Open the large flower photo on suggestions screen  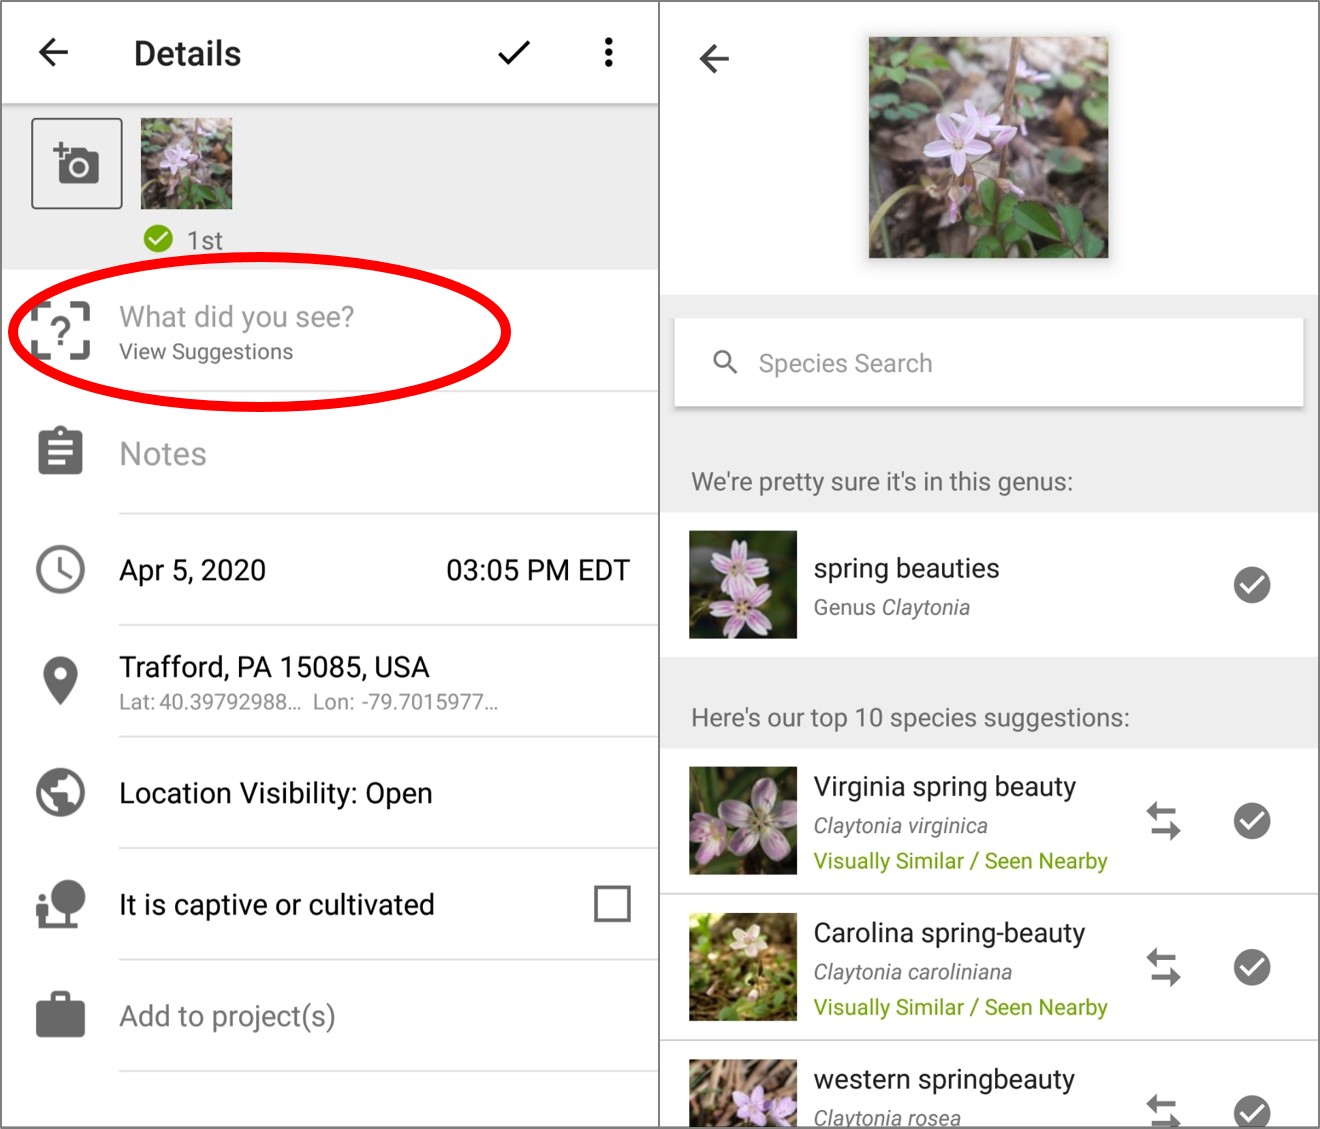[x=988, y=147]
